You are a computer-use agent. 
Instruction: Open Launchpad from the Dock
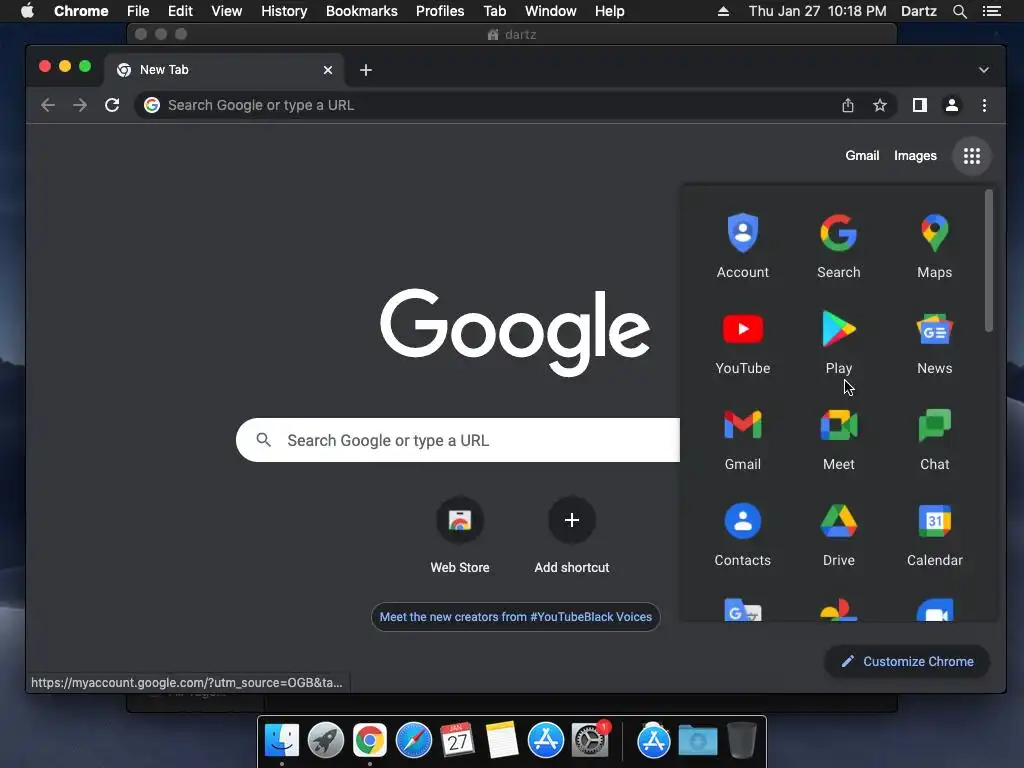[x=326, y=740]
